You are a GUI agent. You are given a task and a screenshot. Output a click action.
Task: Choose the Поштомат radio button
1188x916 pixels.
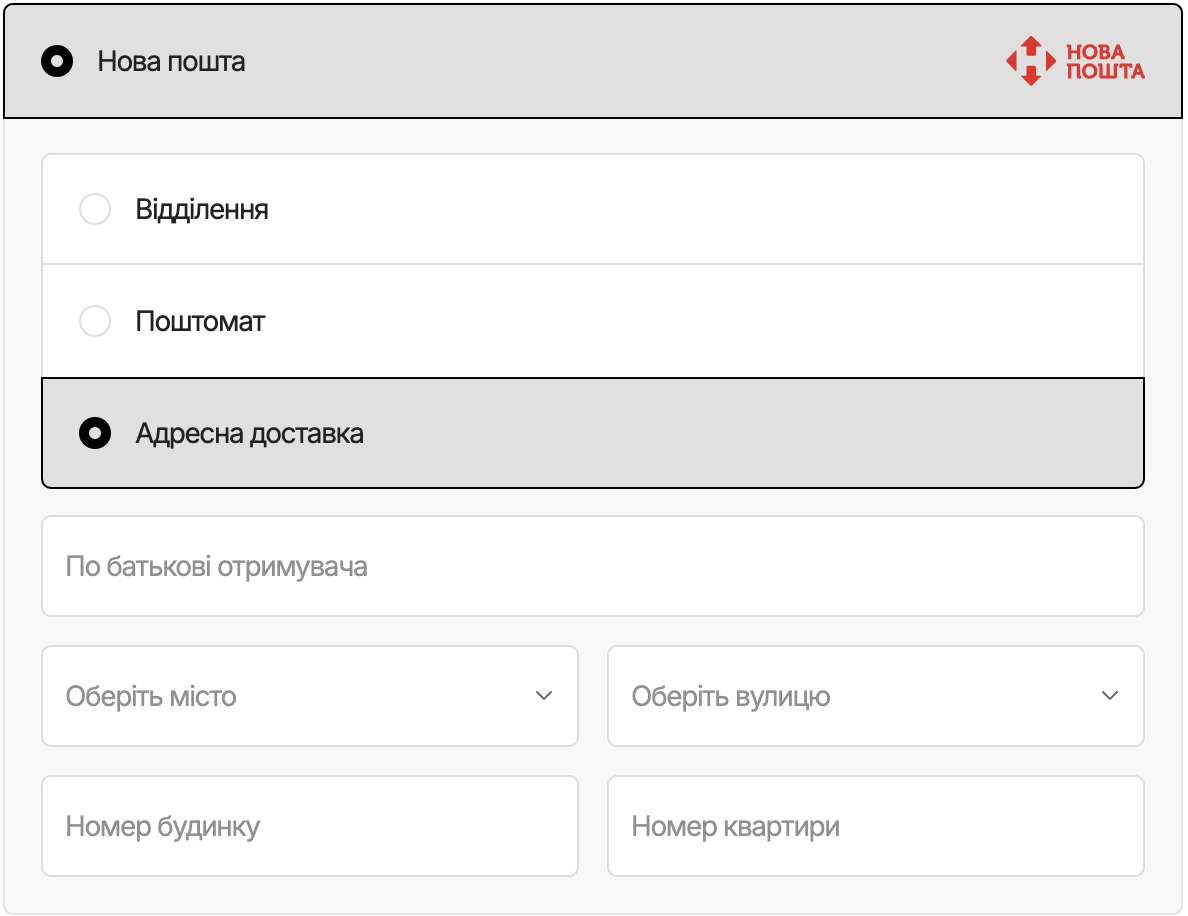(95, 322)
